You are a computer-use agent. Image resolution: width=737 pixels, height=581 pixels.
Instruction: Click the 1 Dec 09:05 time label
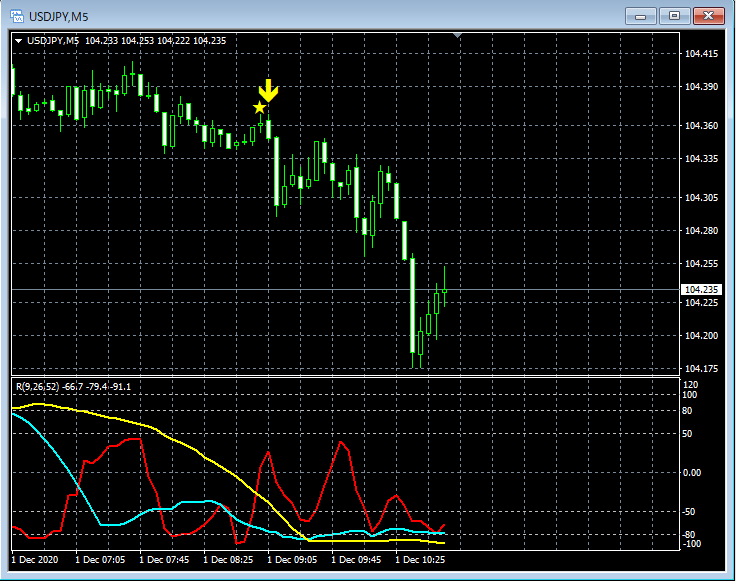[300, 560]
